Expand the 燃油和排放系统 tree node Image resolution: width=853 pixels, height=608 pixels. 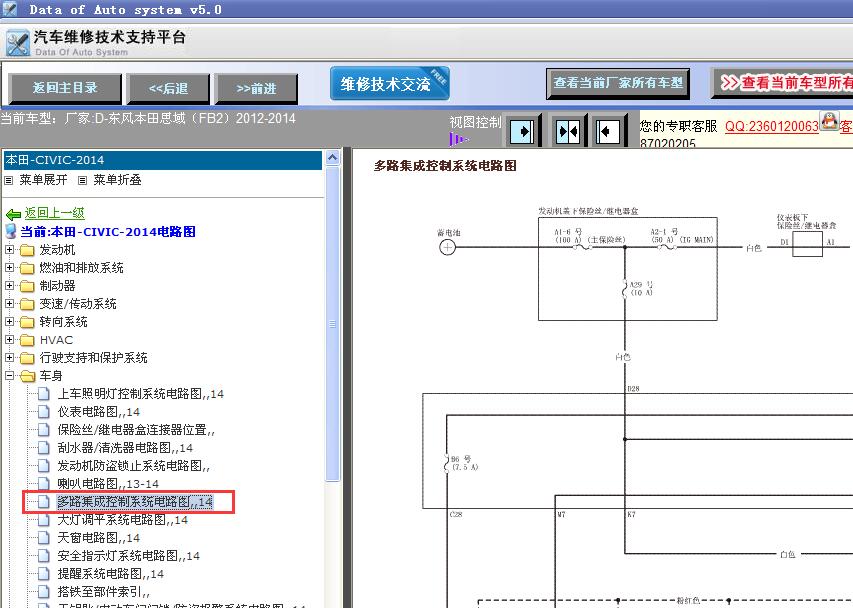click(x=9, y=268)
